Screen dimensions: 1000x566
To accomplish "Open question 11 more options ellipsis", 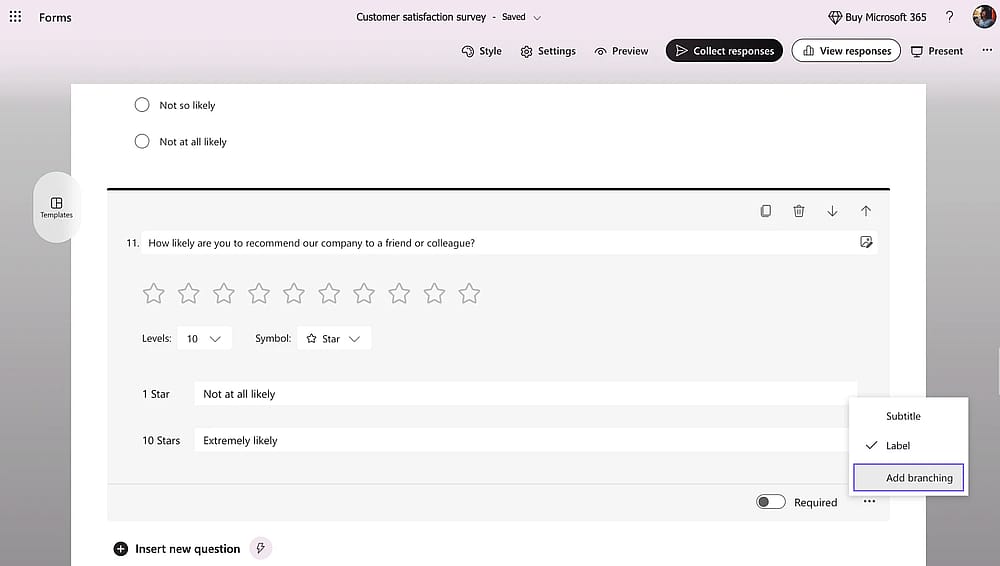I will [x=869, y=502].
